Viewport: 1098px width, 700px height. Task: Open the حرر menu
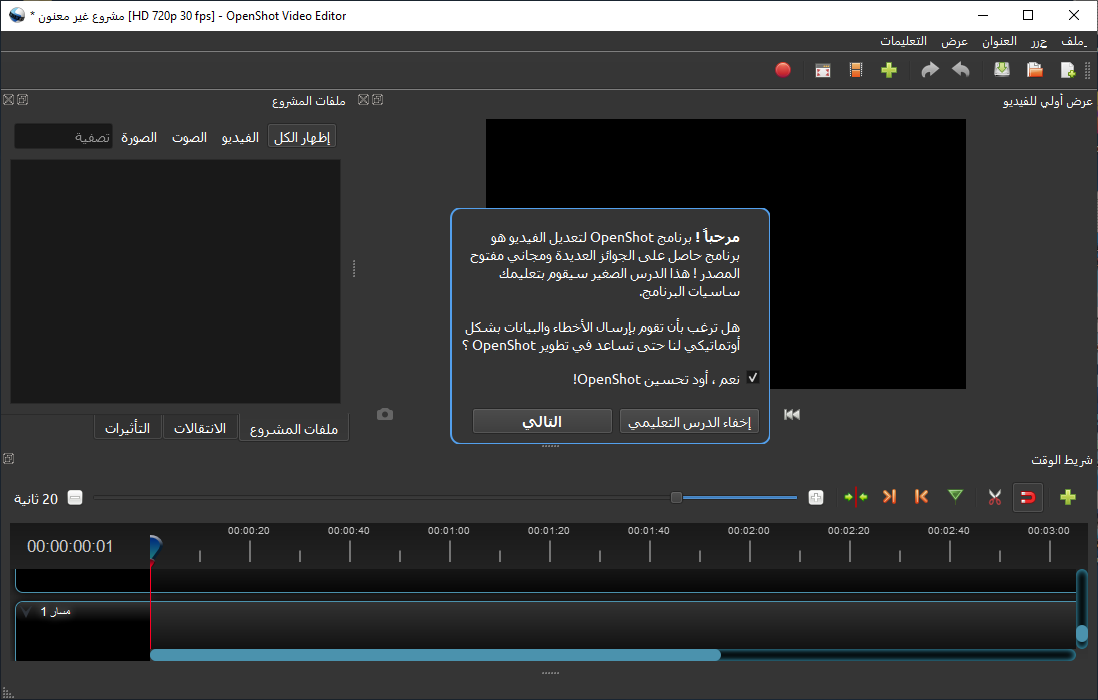(x=1038, y=41)
